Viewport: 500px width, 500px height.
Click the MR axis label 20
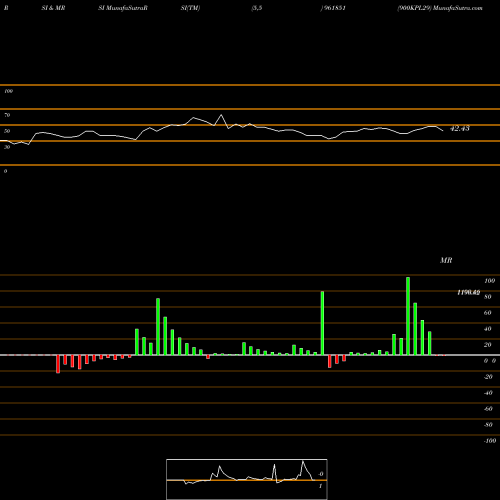[488, 345]
